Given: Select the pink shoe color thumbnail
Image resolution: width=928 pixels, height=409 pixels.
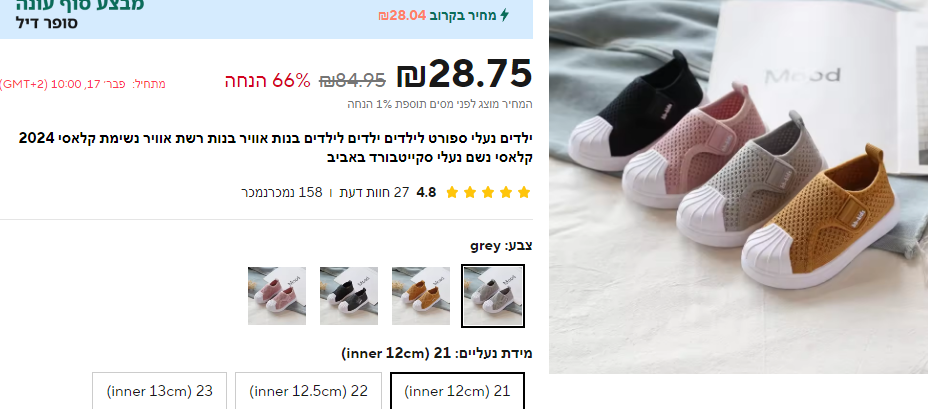Looking at the screenshot, I should point(277,295).
